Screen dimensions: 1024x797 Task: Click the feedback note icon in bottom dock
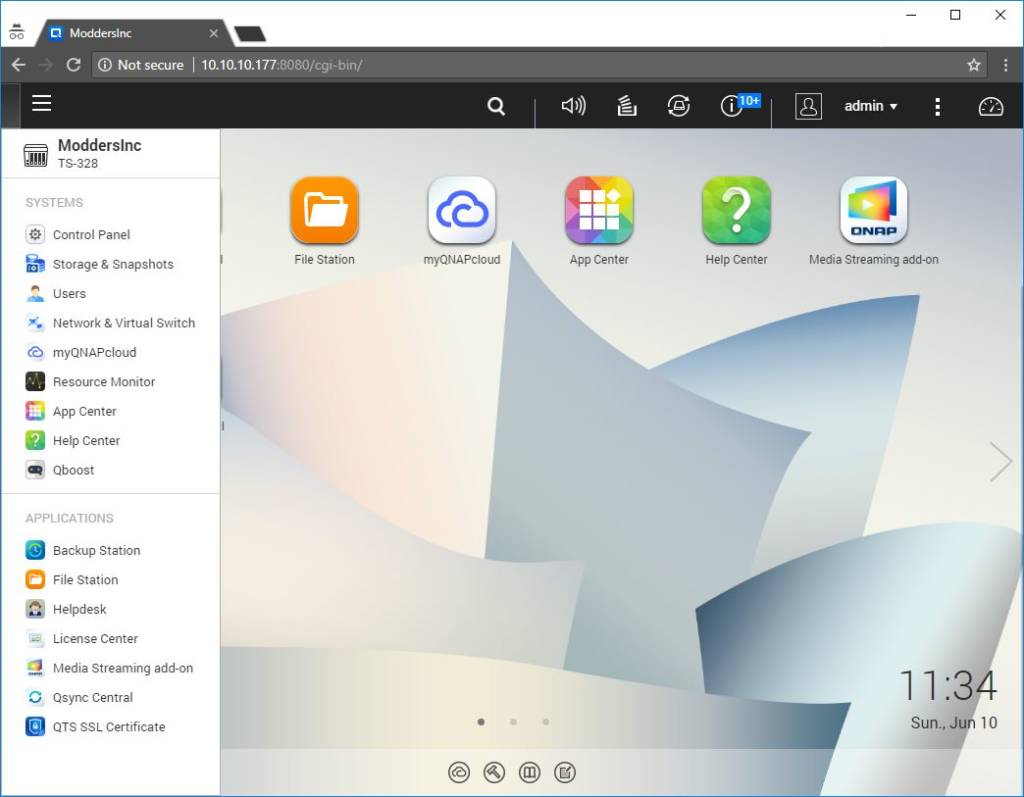(x=565, y=773)
